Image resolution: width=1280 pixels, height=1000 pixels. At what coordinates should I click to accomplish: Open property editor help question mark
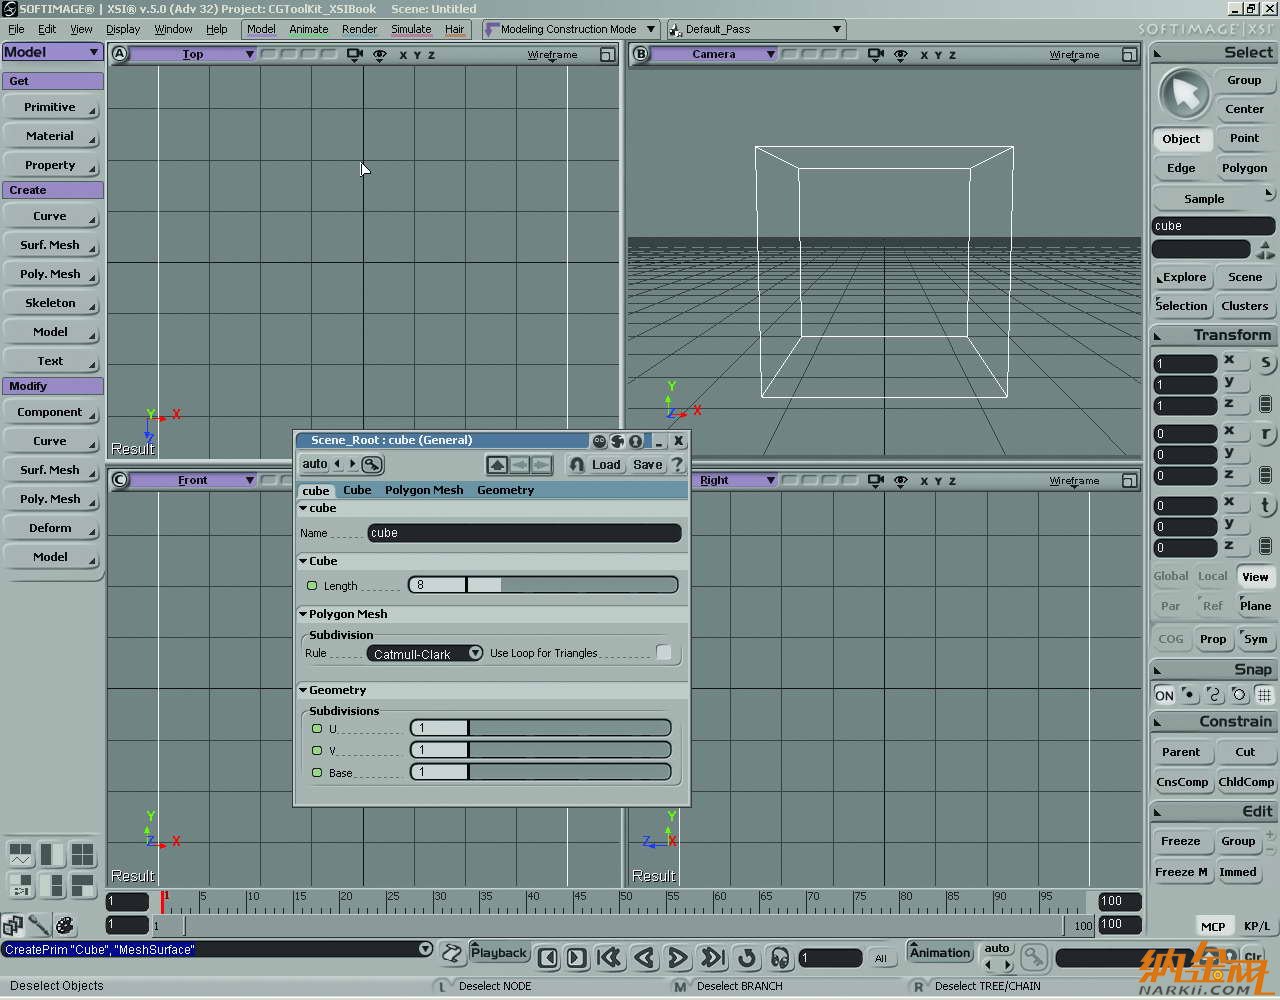point(677,465)
